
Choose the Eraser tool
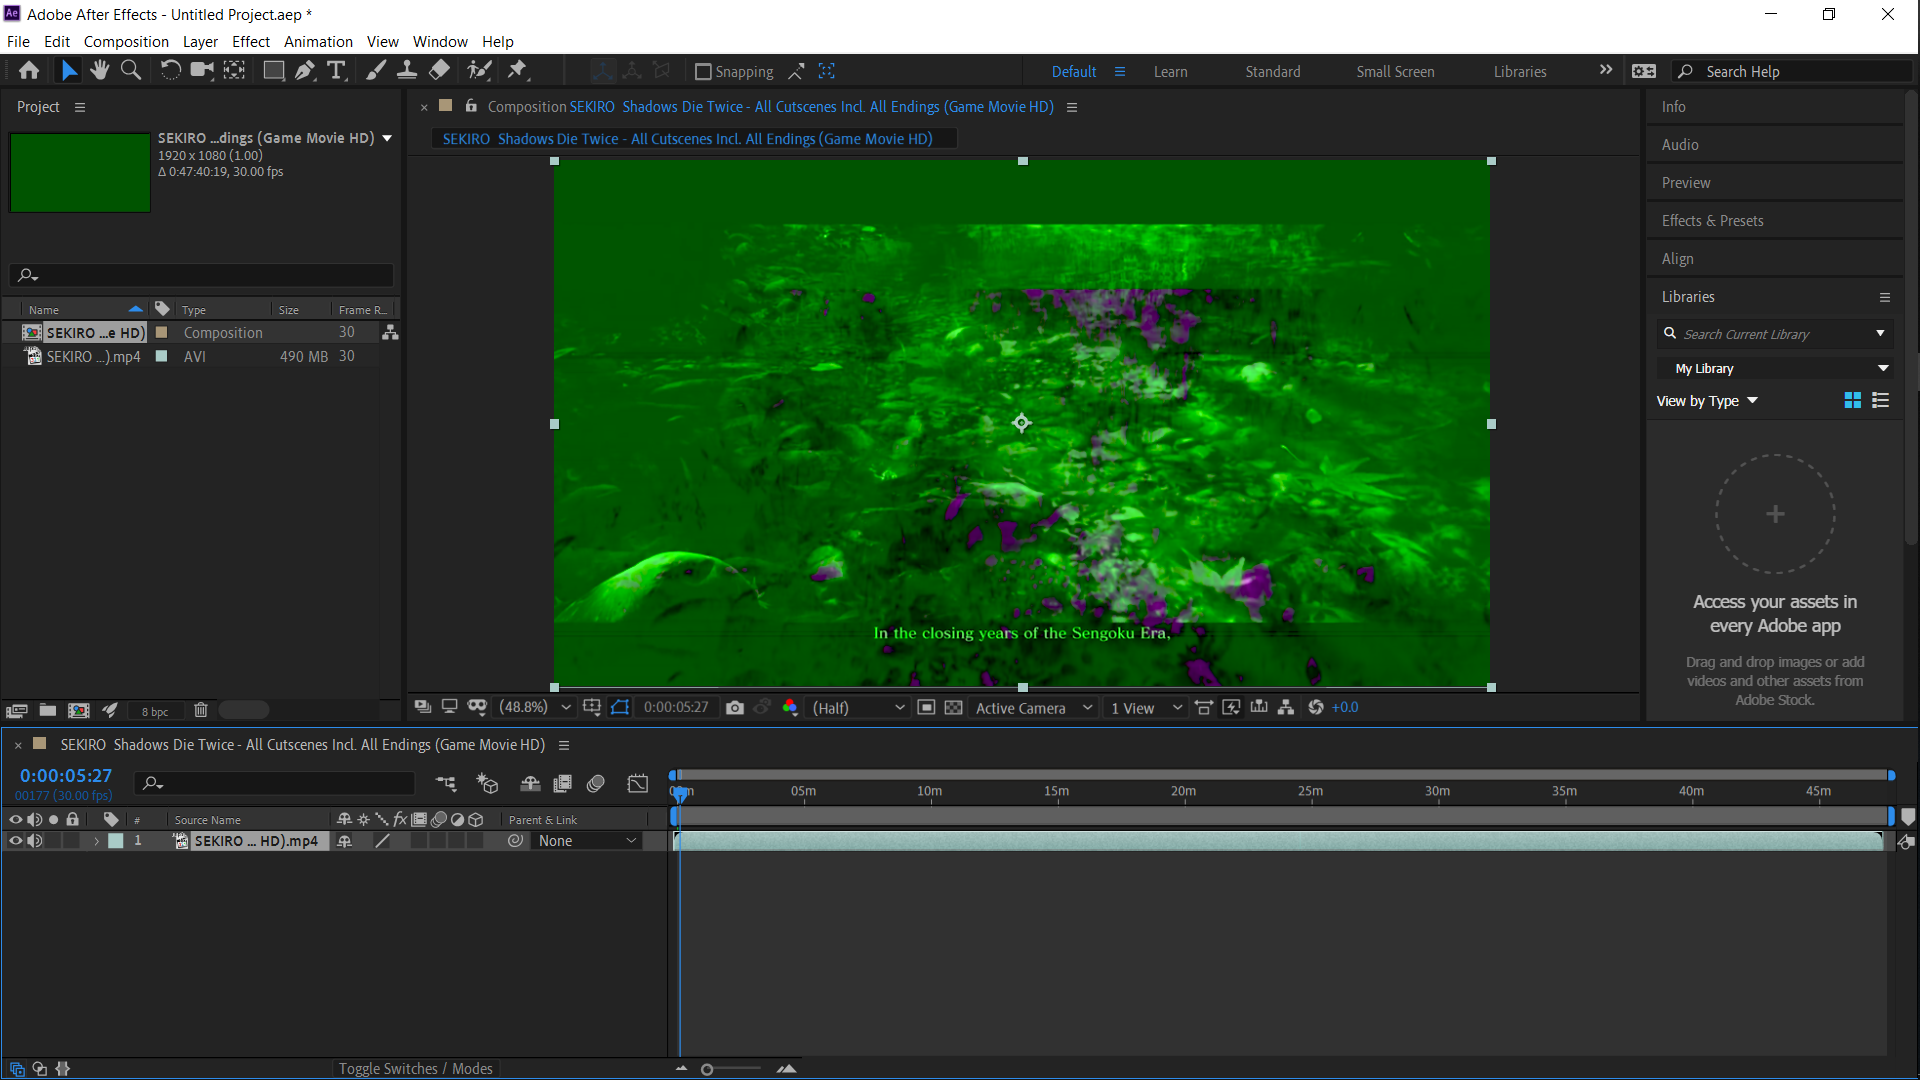pos(439,71)
